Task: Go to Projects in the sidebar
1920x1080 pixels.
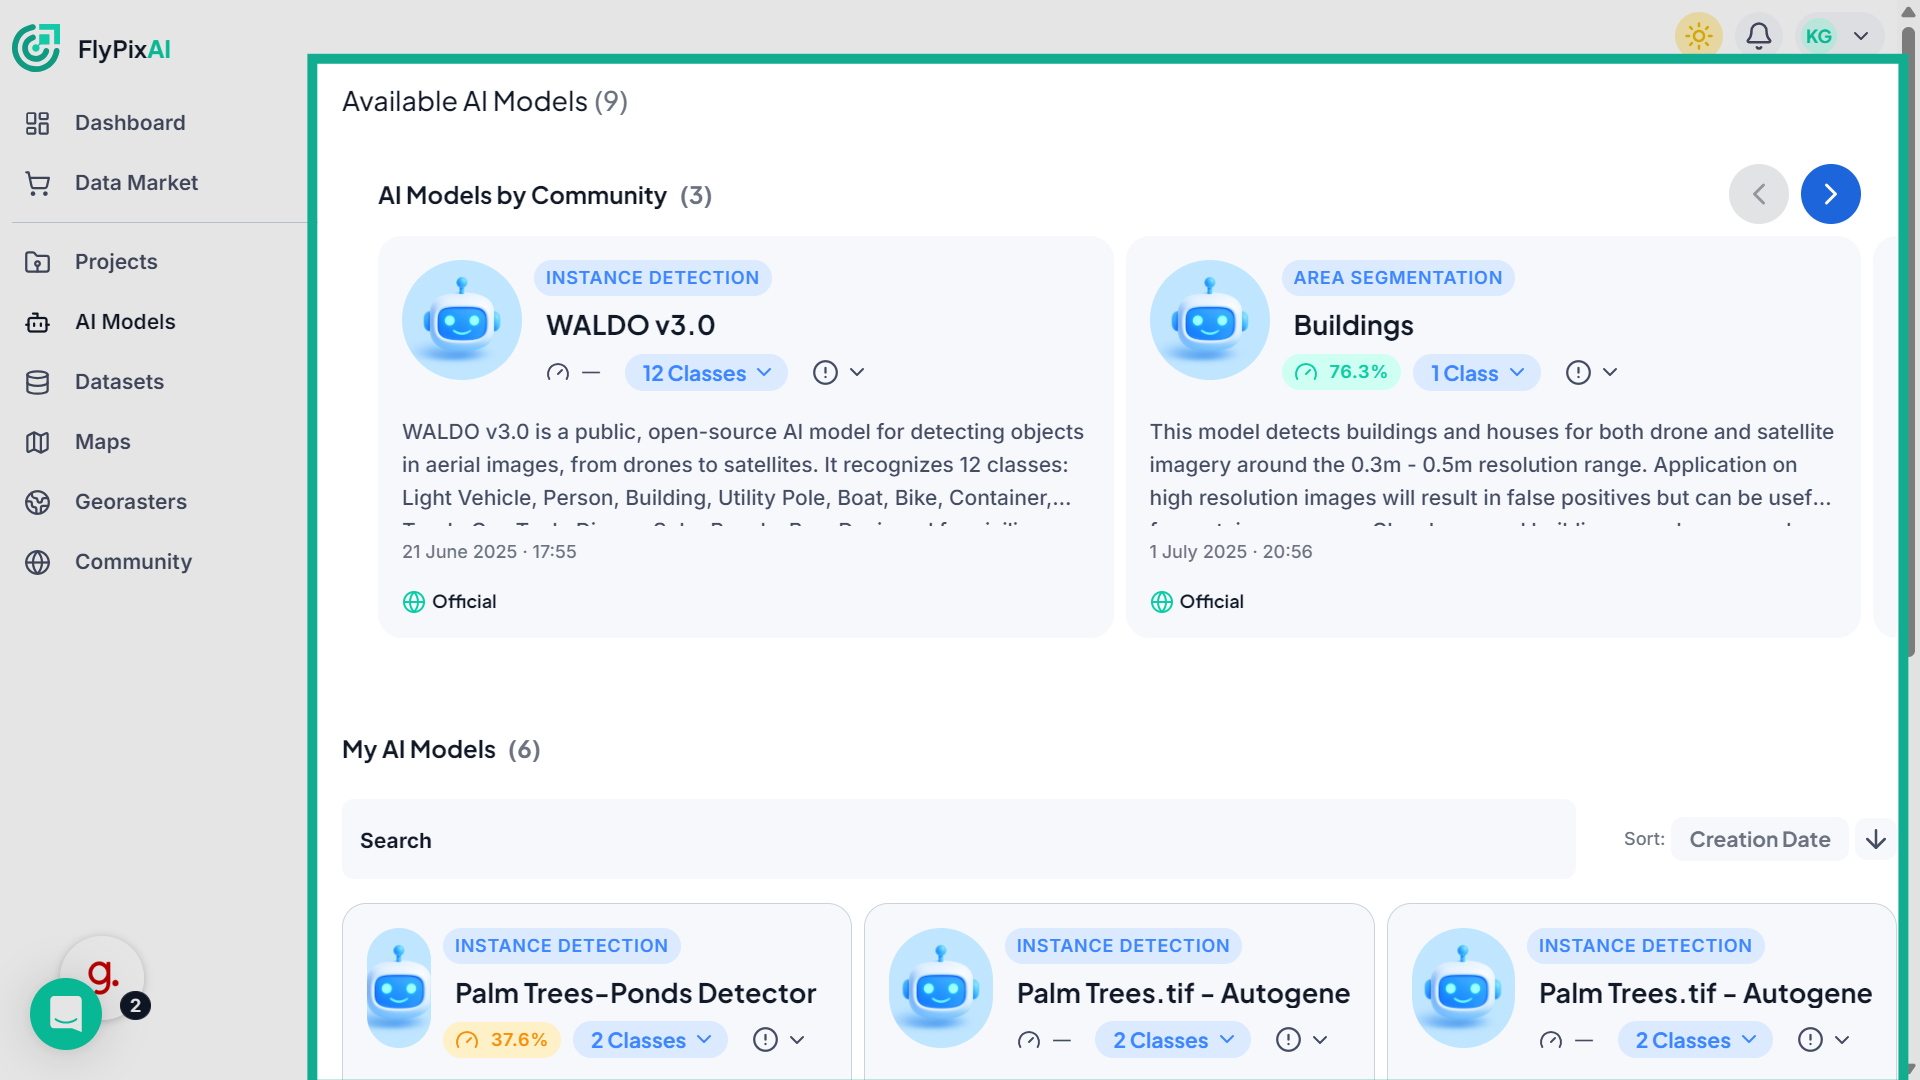Action: coord(116,262)
